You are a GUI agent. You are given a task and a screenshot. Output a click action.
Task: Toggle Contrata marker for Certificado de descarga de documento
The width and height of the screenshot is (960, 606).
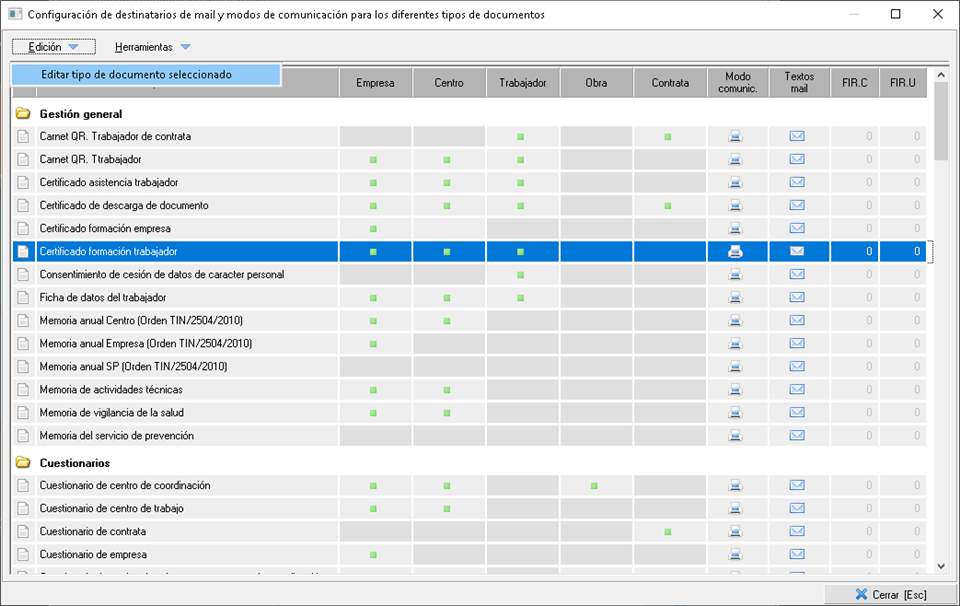668,206
